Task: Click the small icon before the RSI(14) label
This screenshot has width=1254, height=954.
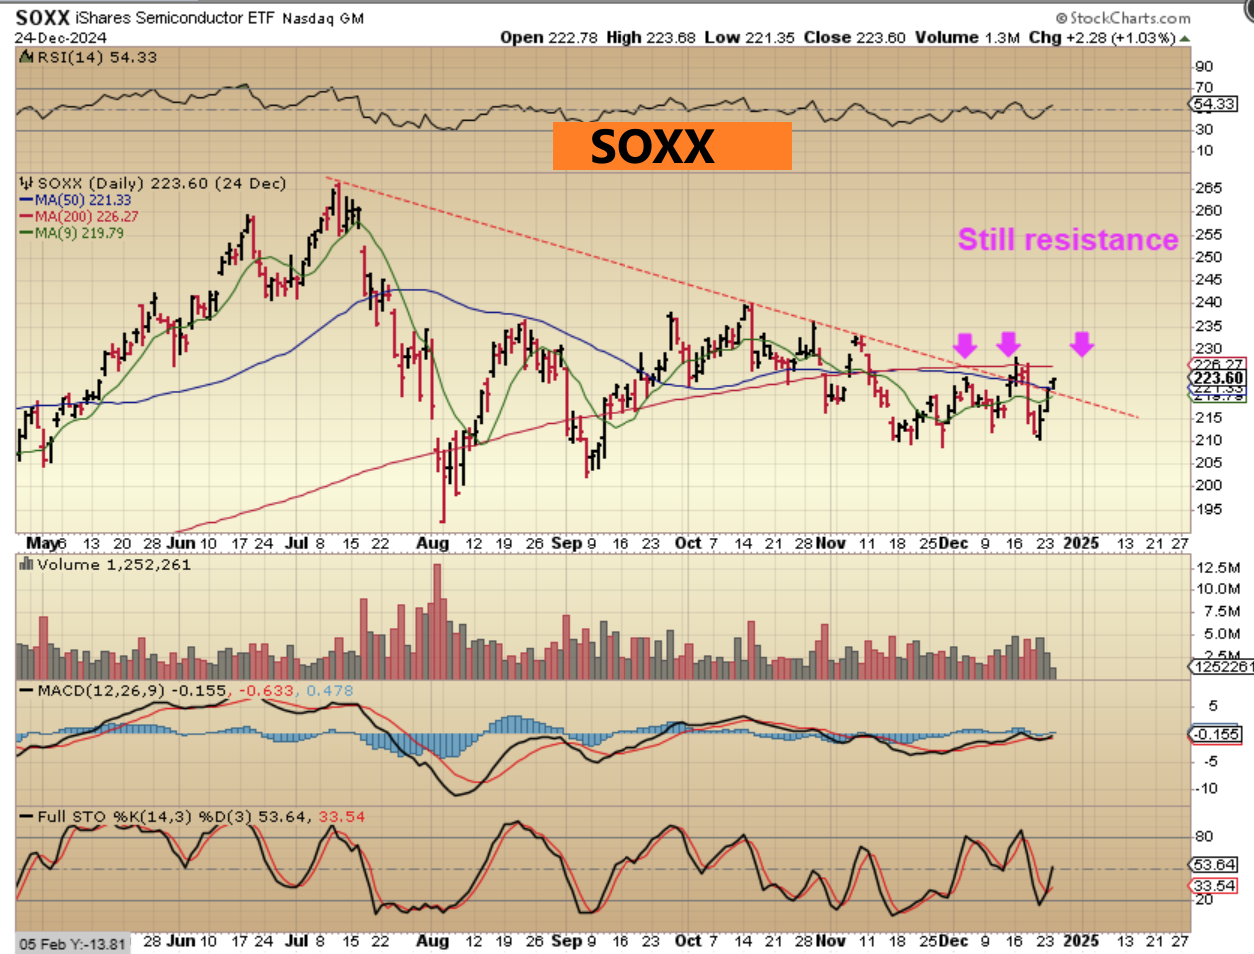Action: [27, 58]
